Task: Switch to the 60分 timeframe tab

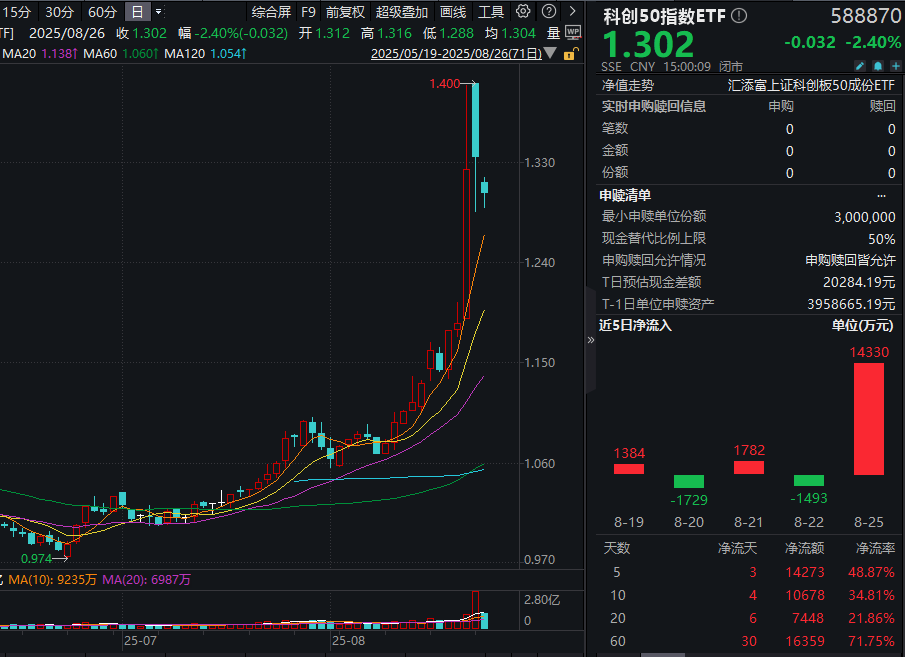Action: tap(103, 12)
